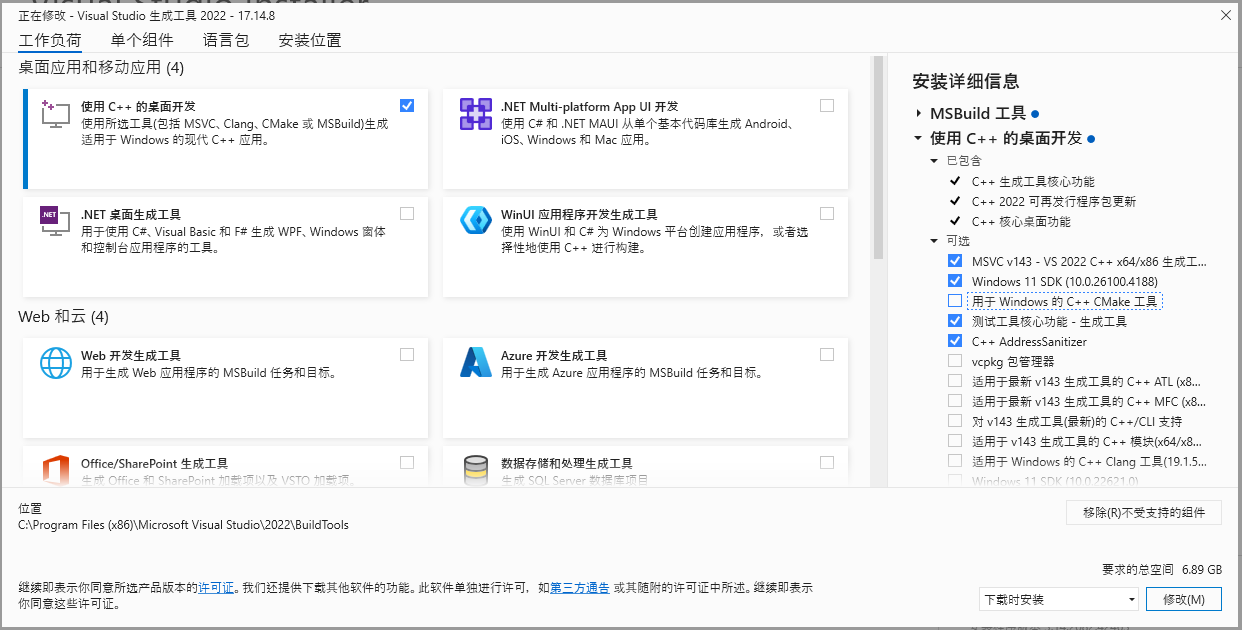Check the WinUI 应用程序开发生成工具 checkbox

(826, 213)
